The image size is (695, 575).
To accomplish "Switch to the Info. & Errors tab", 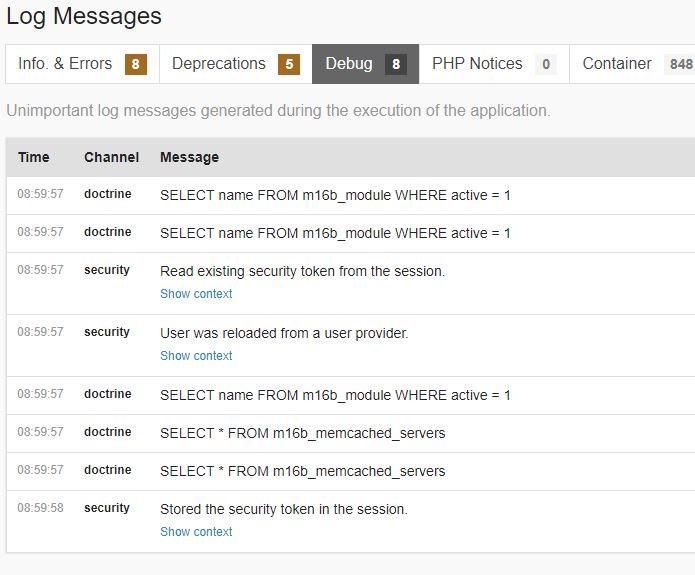I will click(x=65, y=64).
